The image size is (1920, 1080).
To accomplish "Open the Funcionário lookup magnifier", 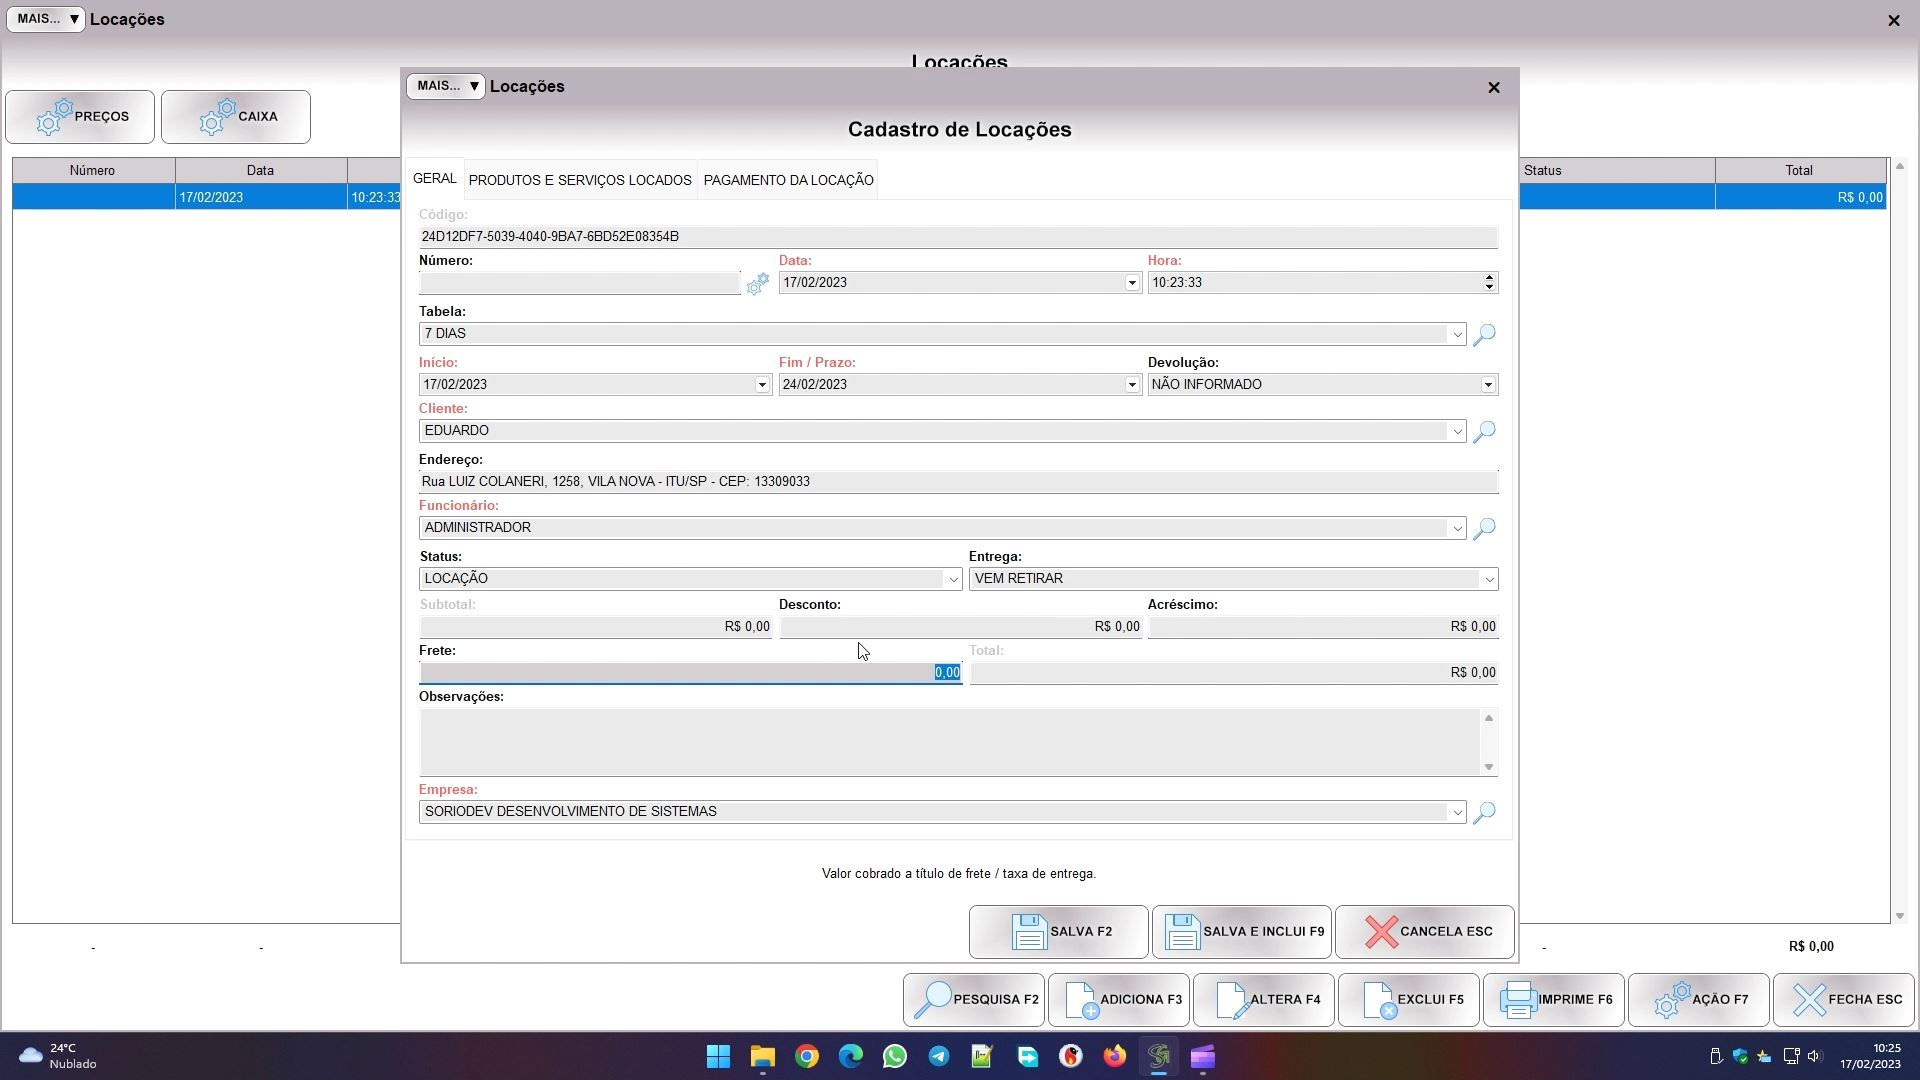I will pyautogui.click(x=1484, y=528).
